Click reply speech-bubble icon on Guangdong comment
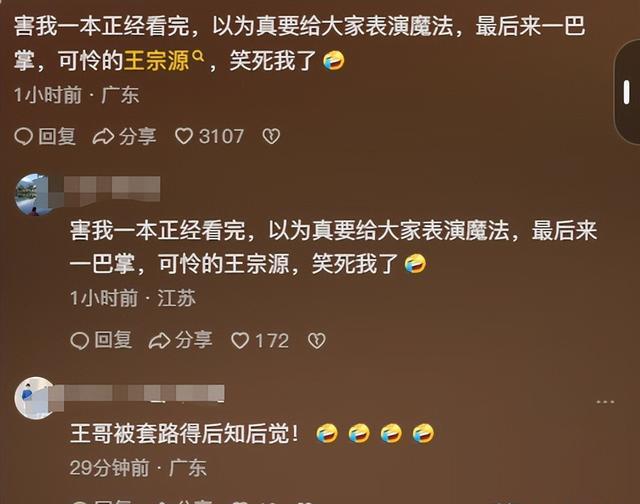Screen dimensions: 640x504 pos(23,136)
